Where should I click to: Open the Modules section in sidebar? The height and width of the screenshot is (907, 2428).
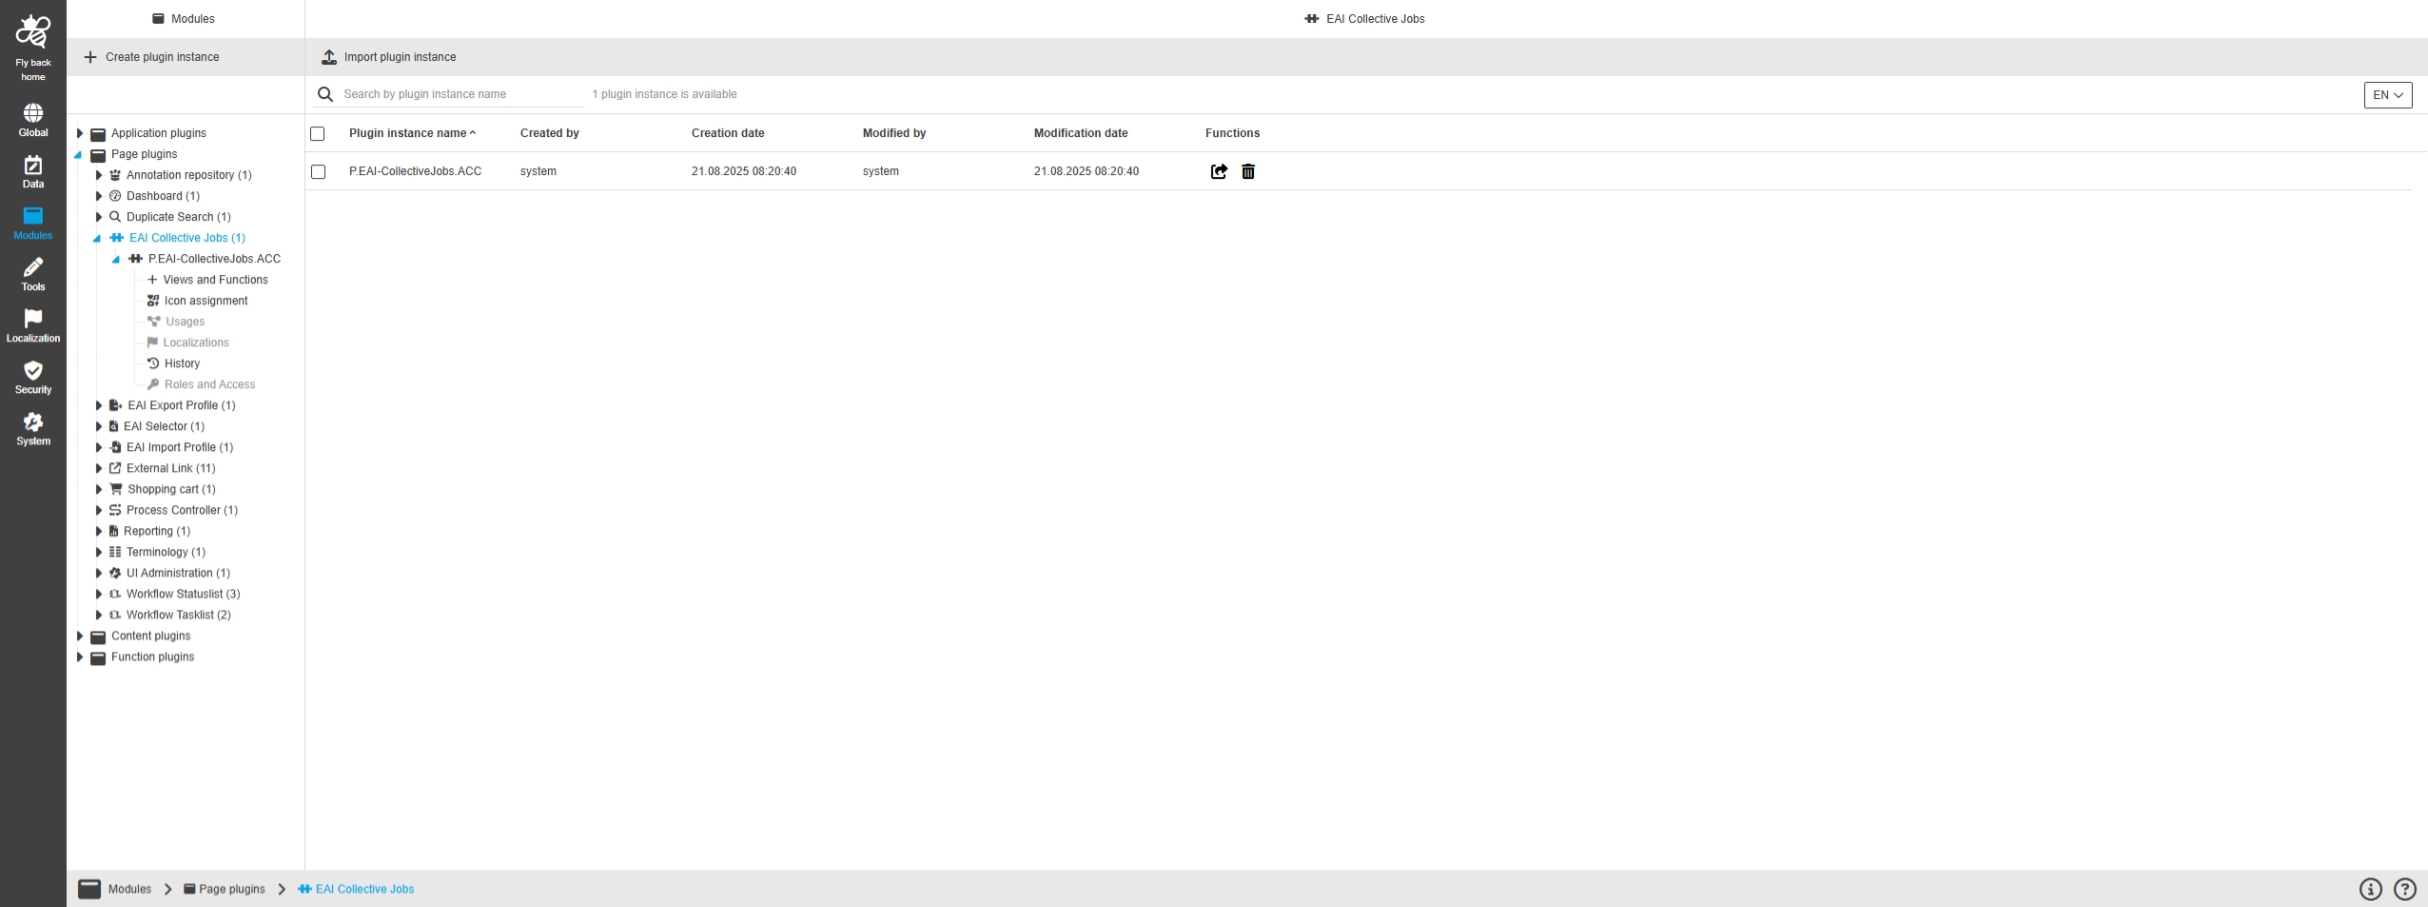pyautogui.click(x=33, y=223)
